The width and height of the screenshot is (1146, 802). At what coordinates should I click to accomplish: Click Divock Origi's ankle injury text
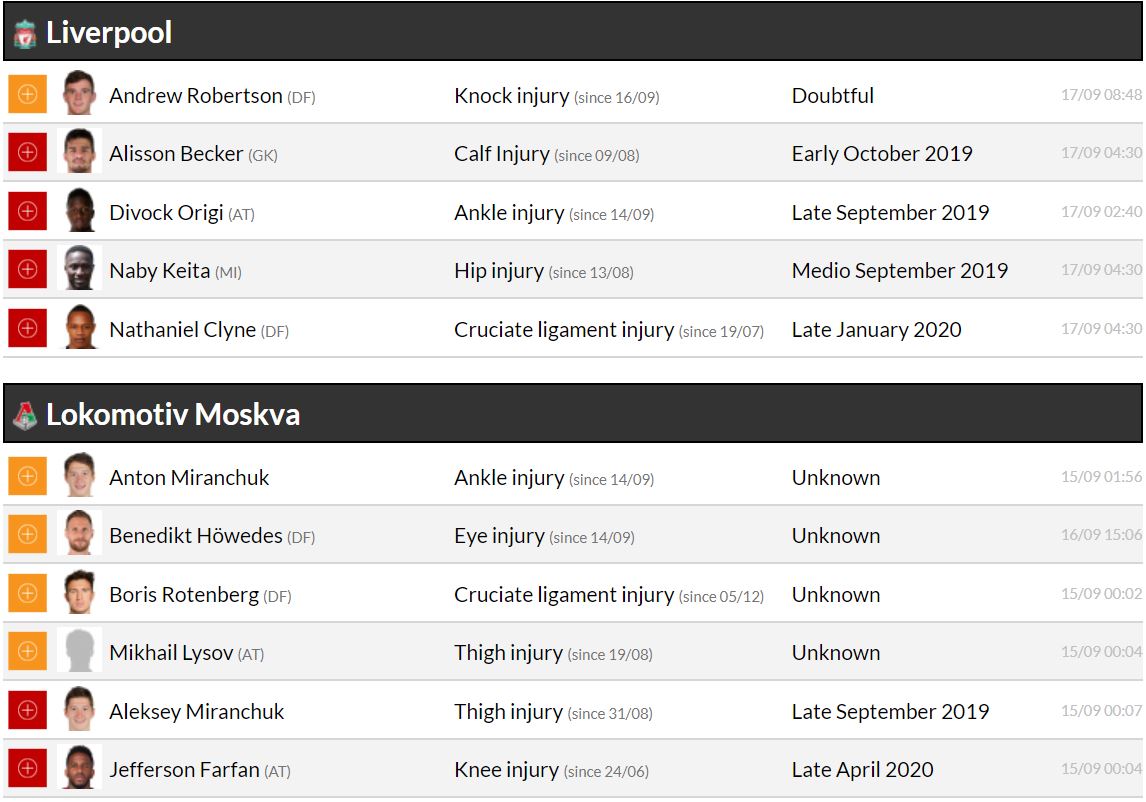(x=509, y=213)
